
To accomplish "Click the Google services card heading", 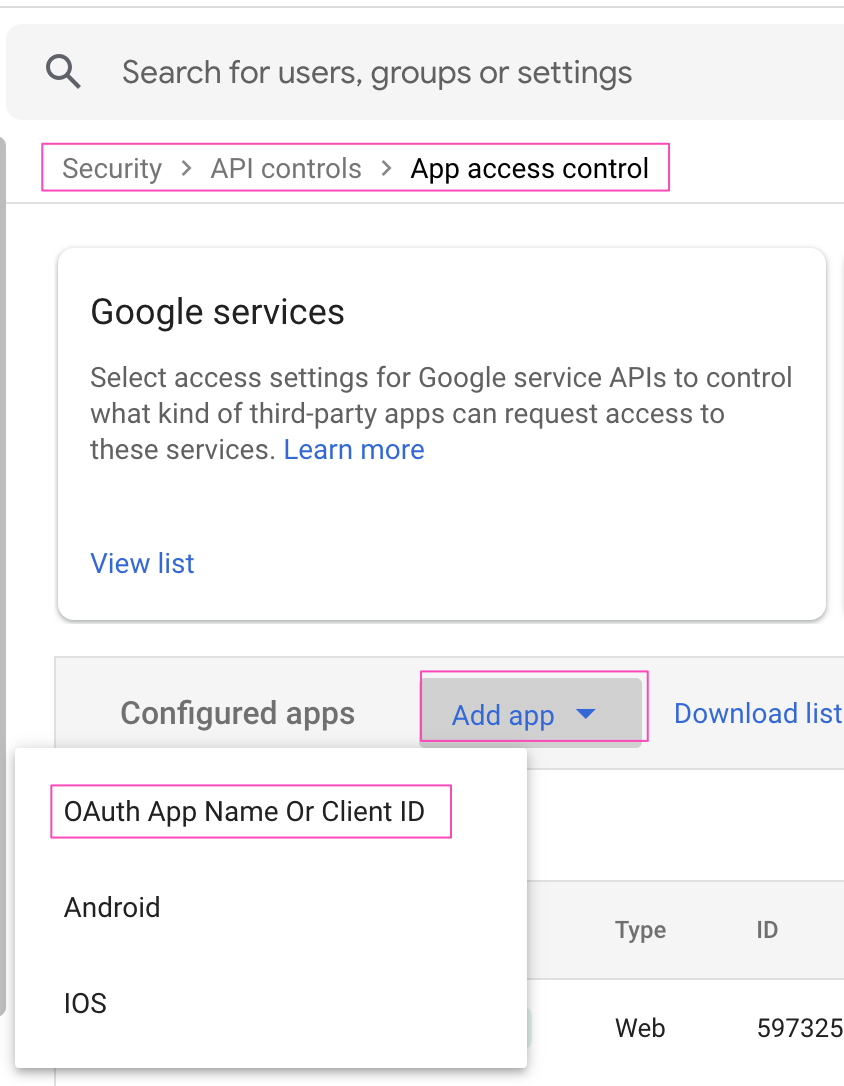I will (x=216, y=312).
